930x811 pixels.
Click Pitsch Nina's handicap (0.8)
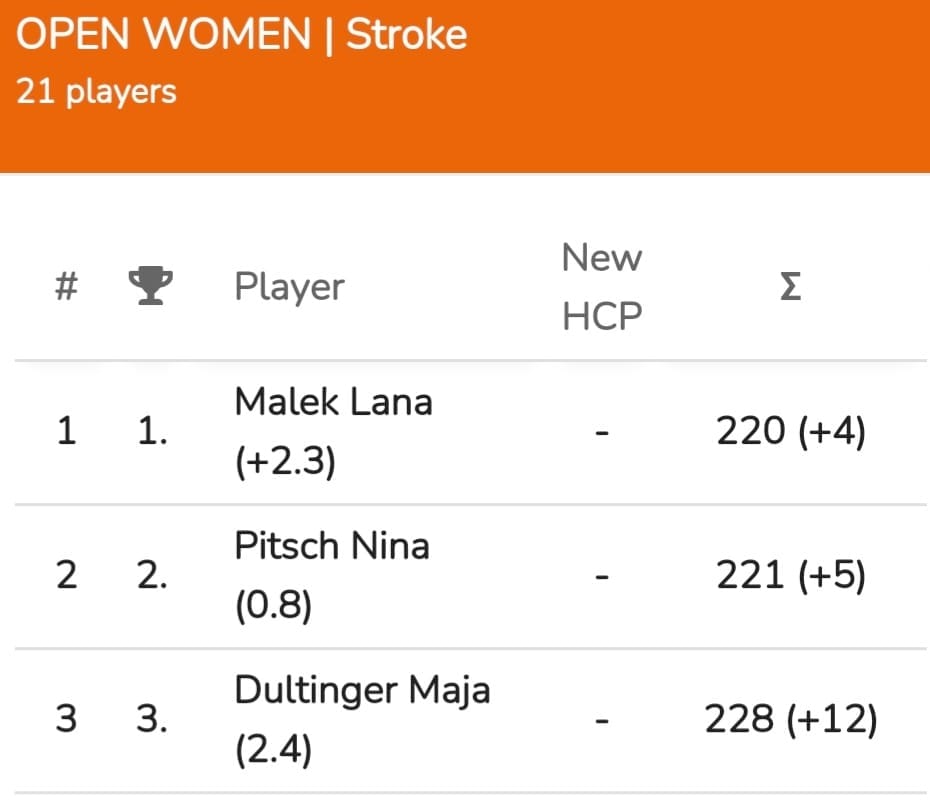tap(273, 605)
